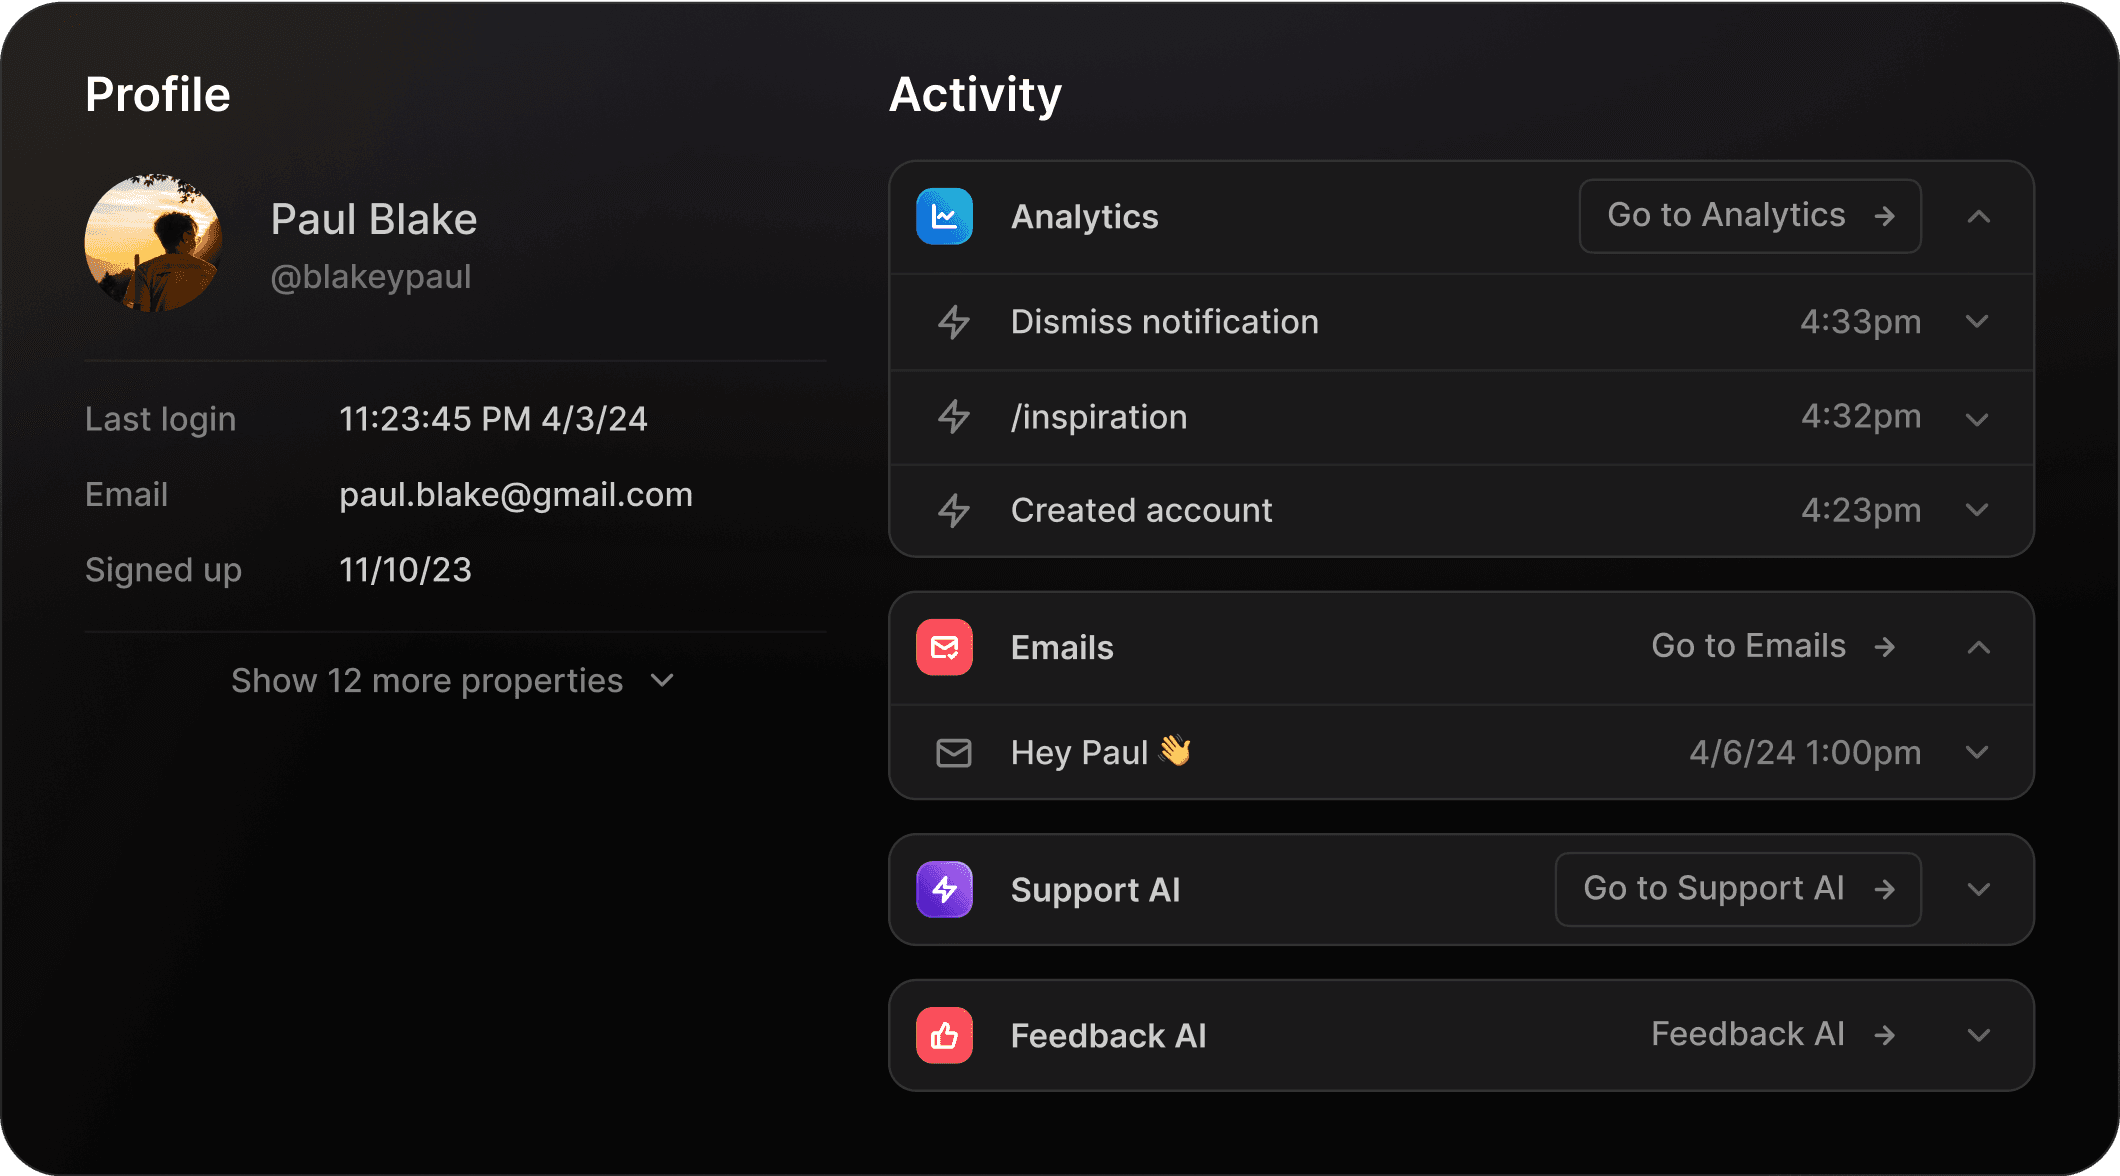Click the envelope icon beside Hey Paul
The width and height of the screenshot is (2120, 1176).
click(953, 753)
